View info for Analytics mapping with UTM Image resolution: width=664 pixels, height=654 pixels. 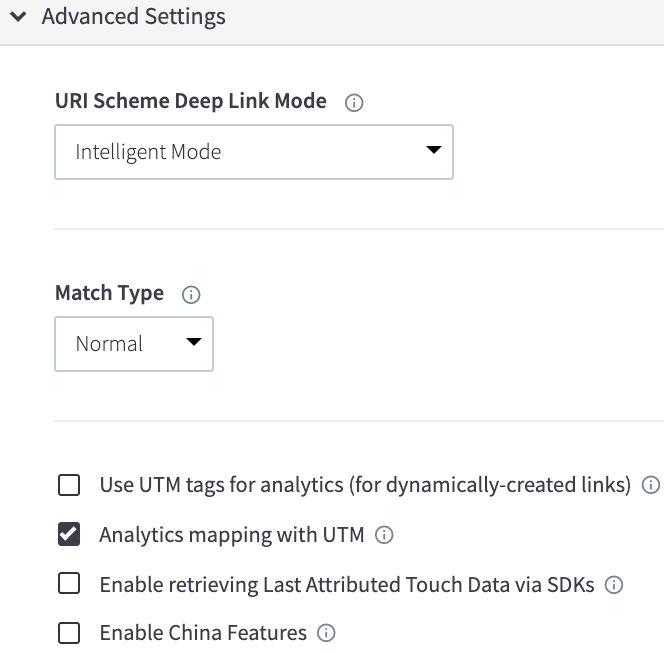click(x=384, y=535)
